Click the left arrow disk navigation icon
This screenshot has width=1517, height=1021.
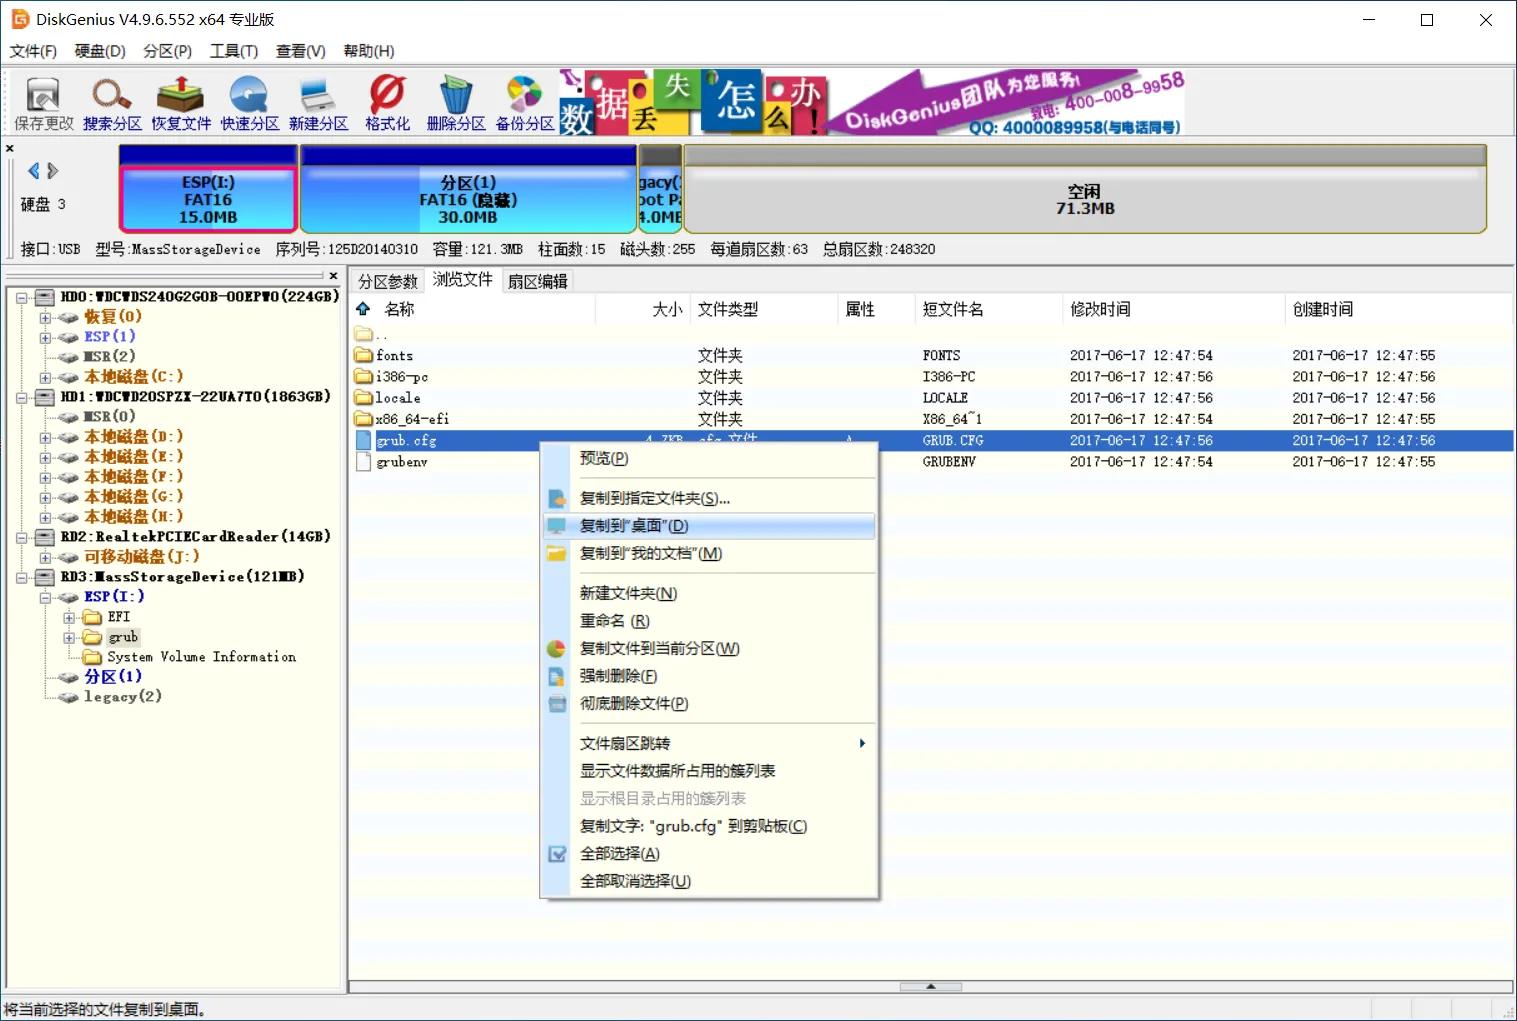33,170
